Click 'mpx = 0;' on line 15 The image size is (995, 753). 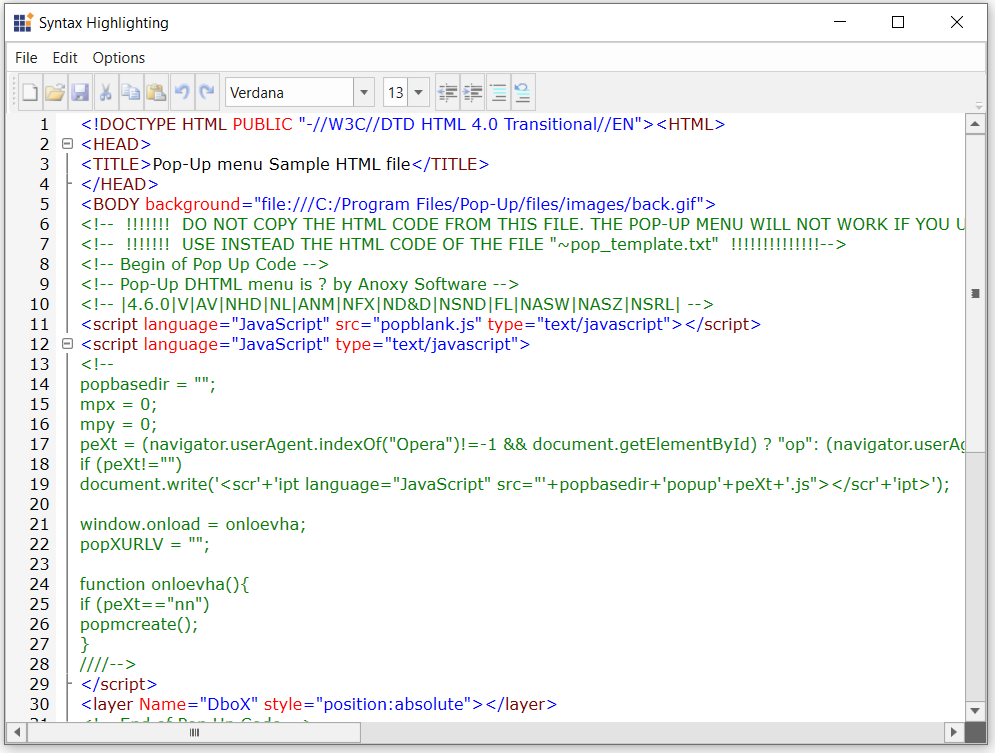tap(118, 404)
